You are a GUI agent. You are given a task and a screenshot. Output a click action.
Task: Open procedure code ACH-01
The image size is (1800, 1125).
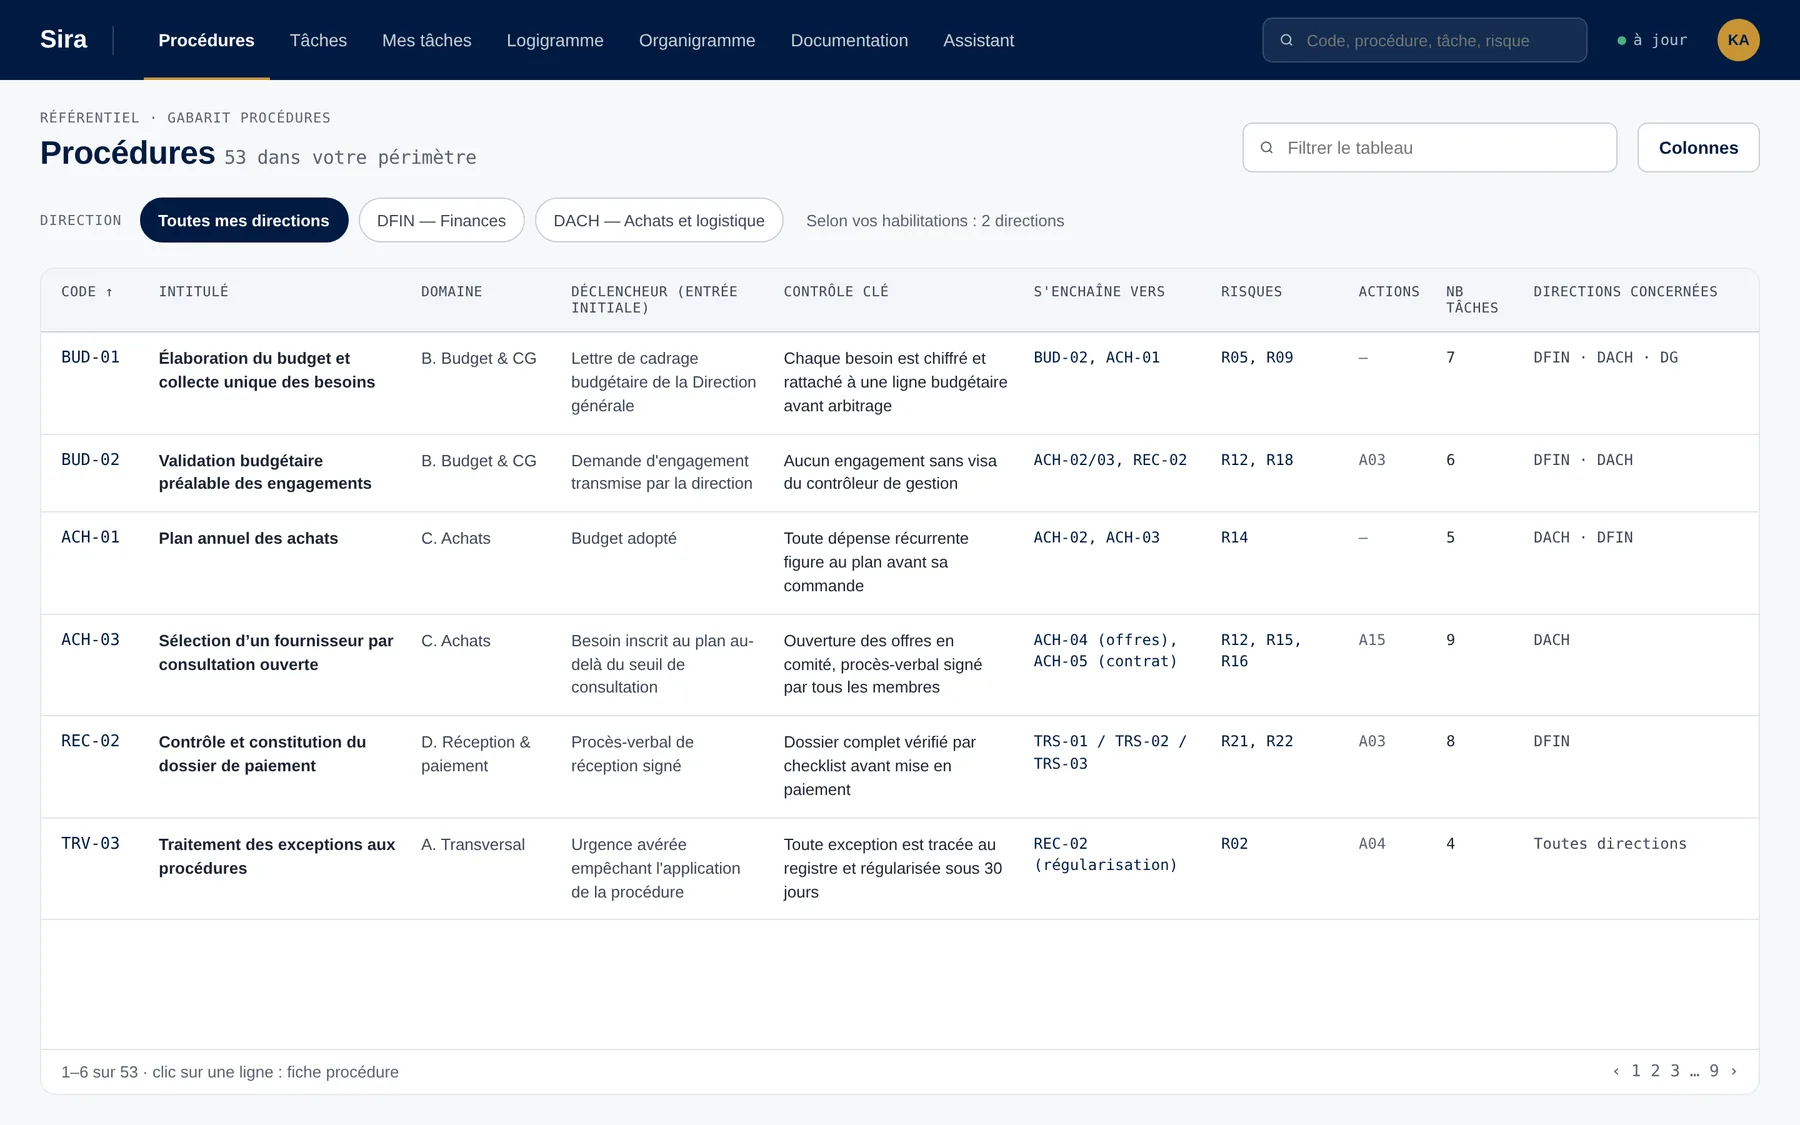point(90,537)
